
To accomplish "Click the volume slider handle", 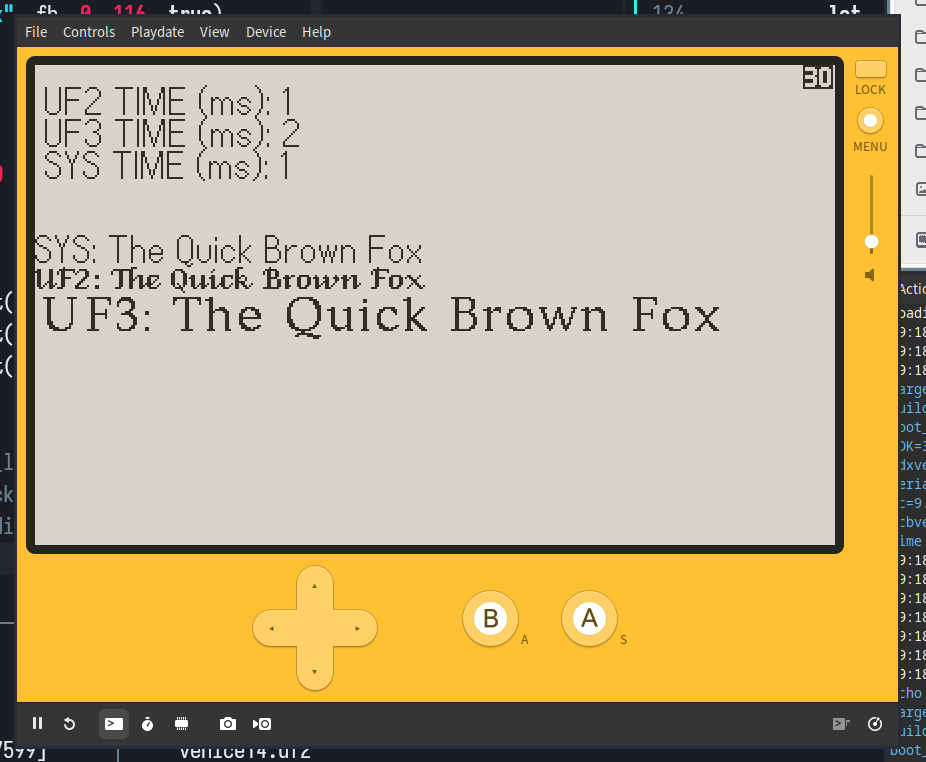I will (x=871, y=242).
